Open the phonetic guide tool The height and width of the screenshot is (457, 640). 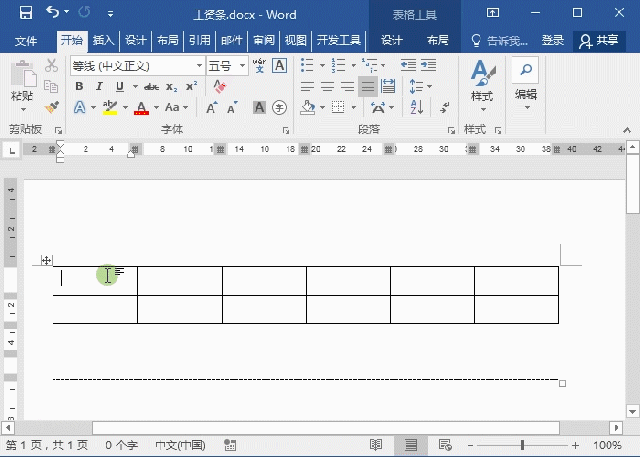pos(259,65)
